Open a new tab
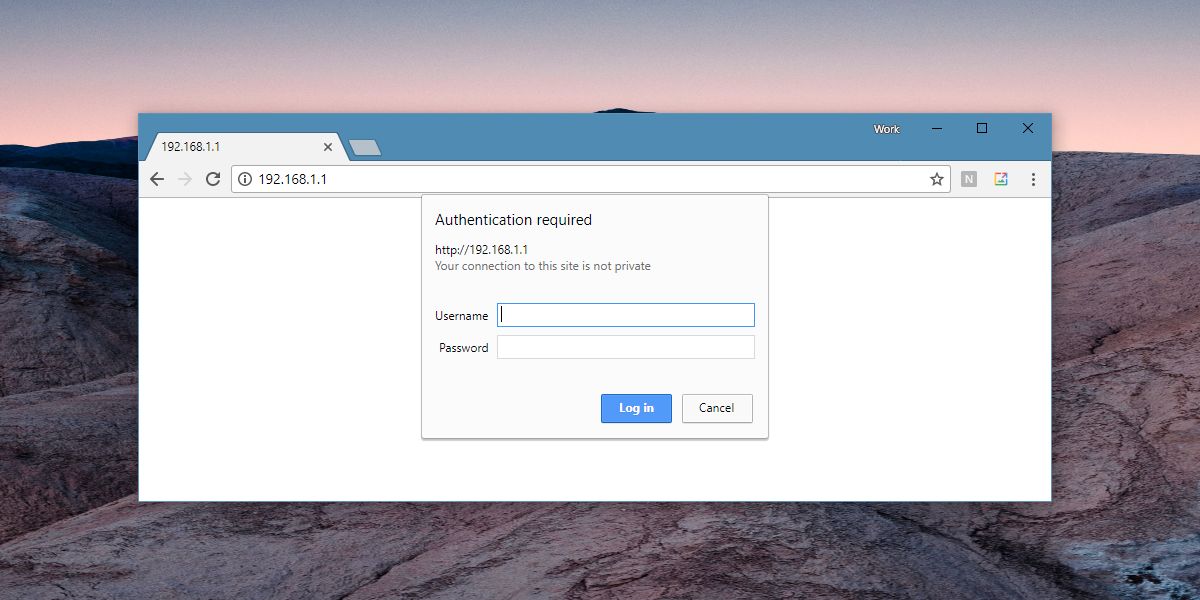The height and width of the screenshot is (600, 1200). click(x=365, y=148)
